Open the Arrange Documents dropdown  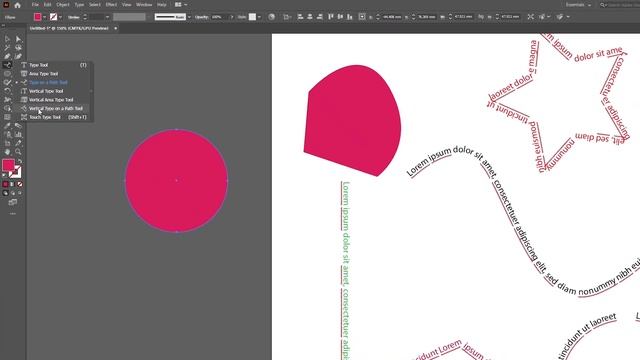tap(181, 5)
